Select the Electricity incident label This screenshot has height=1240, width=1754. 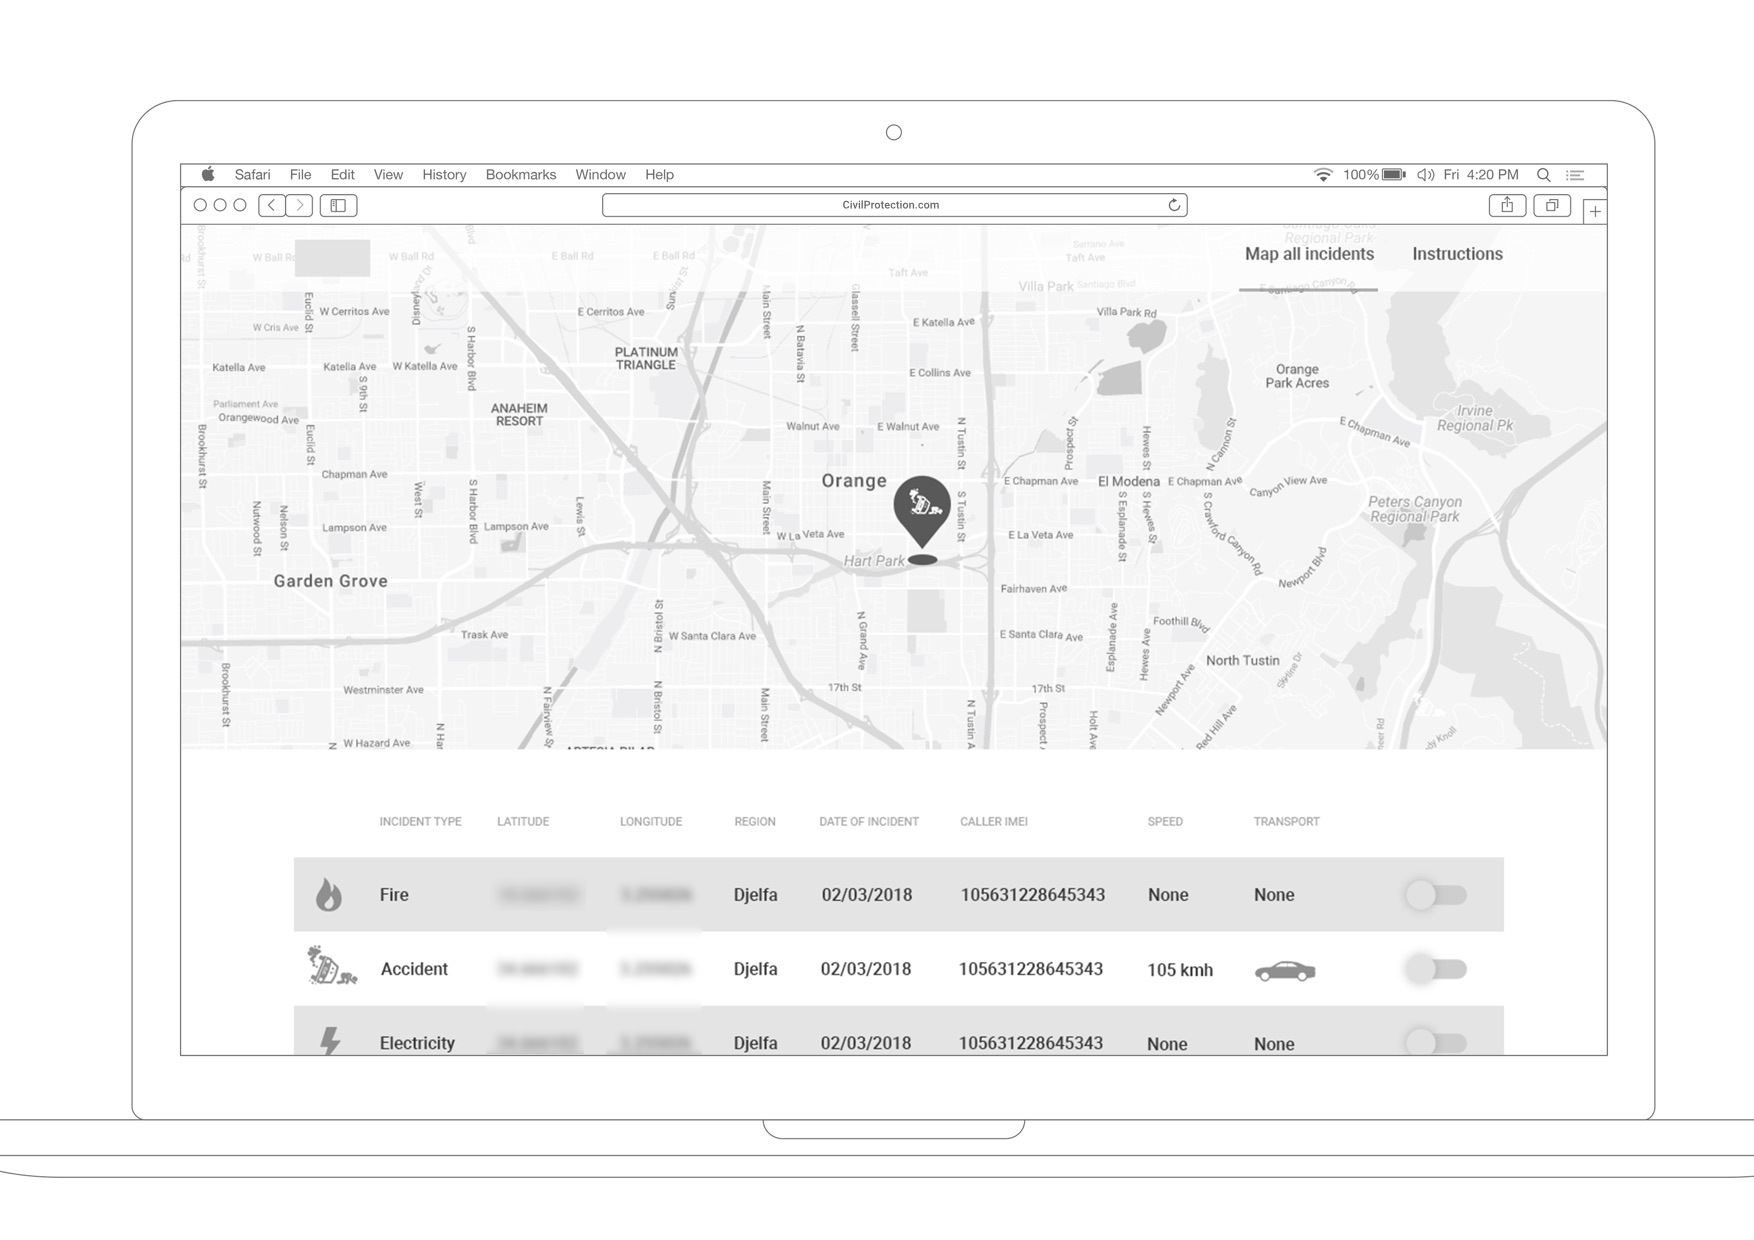pos(417,1043)
